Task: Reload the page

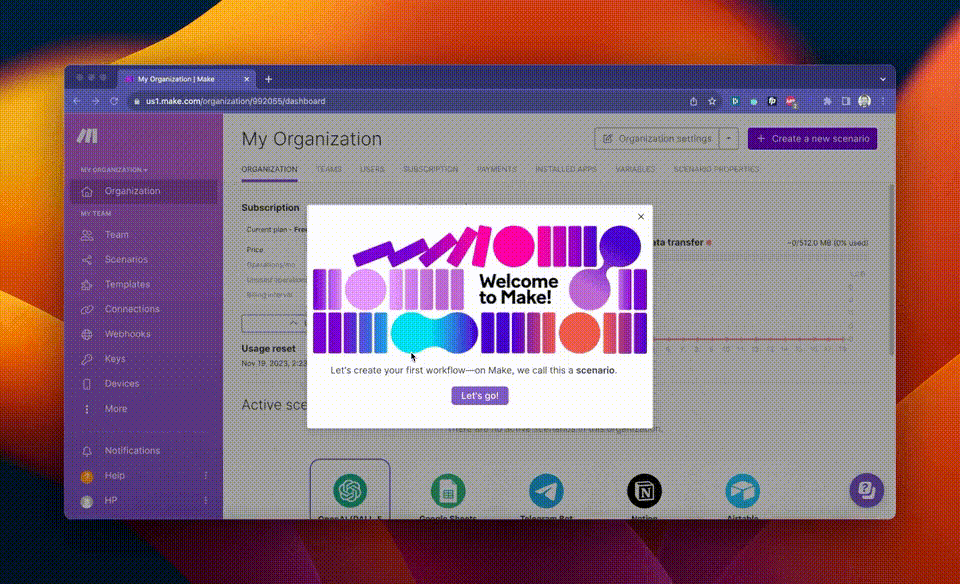Action: pyautogui.click(x=114, y=101)
